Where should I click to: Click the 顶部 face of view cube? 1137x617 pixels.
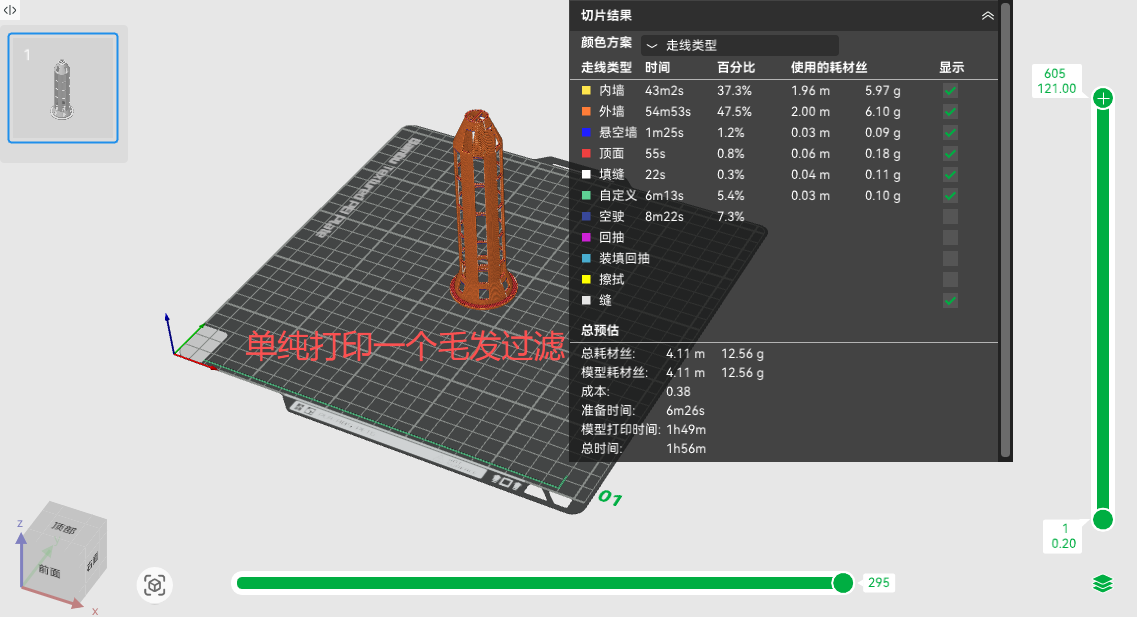coord(65,529)
